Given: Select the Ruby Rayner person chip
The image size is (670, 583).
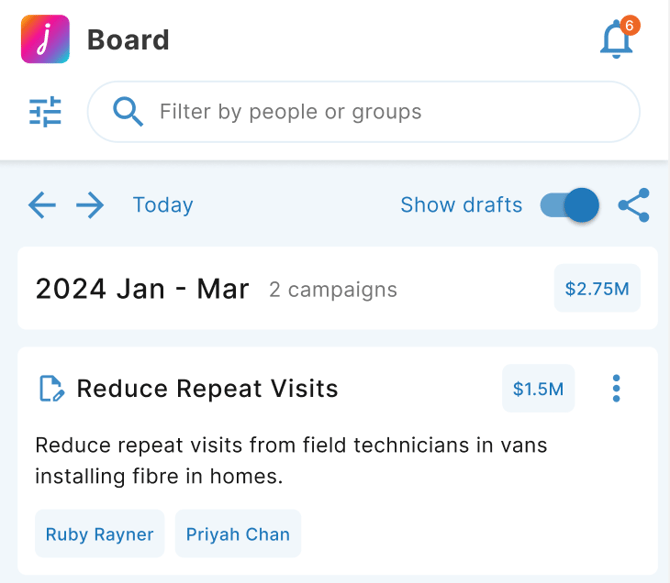Looking at the screenshot, I should coord(100,534).
